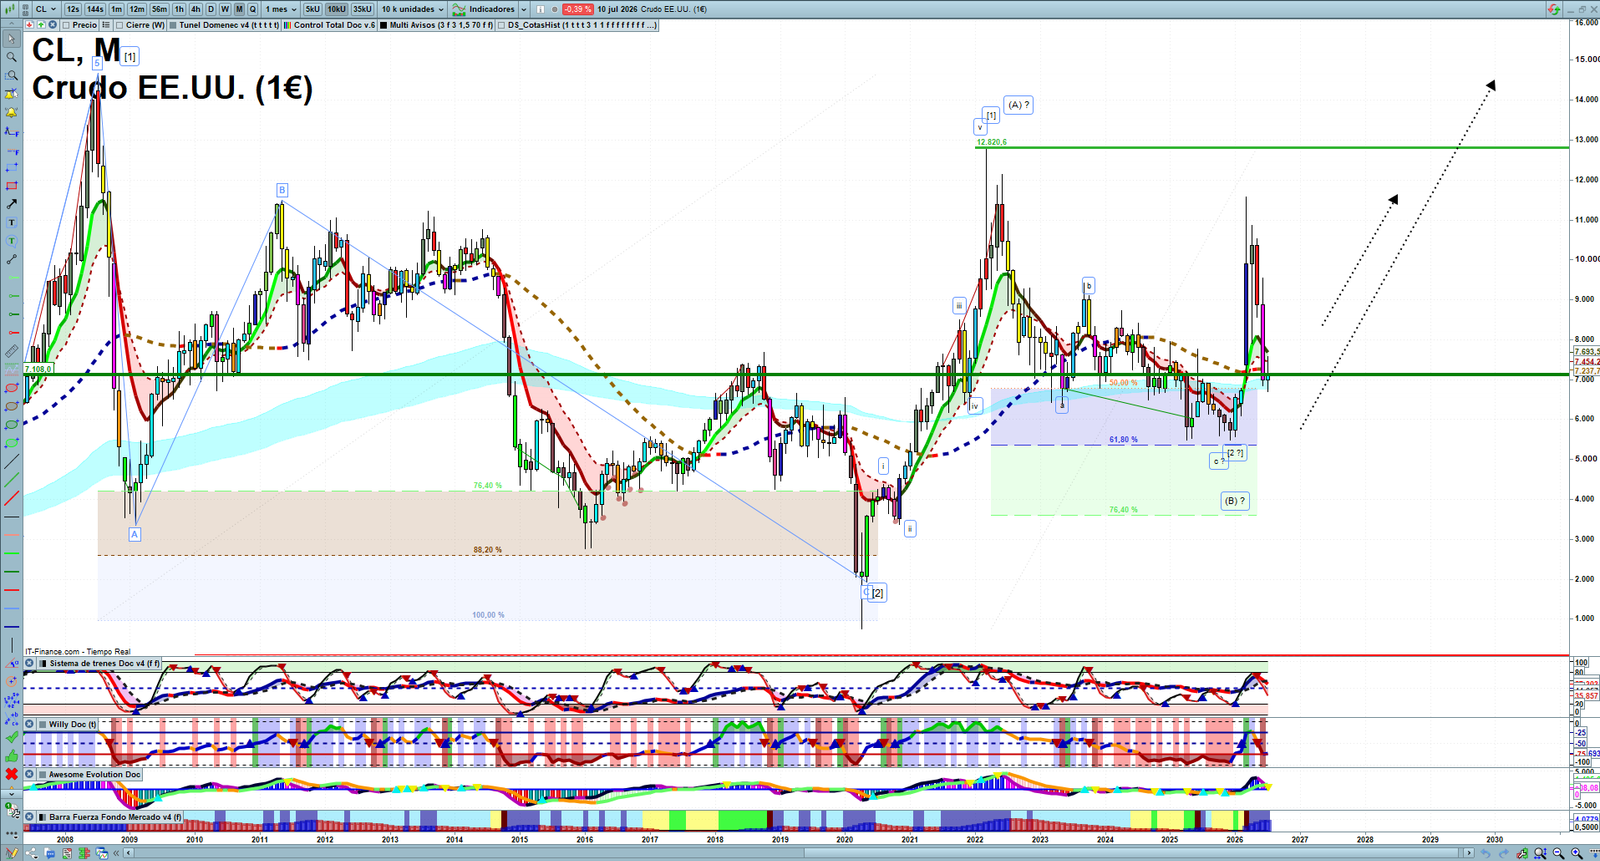Select the 144s timeframe button
This screenshot has width=1600, height=861.
click(x=95, y=9)
